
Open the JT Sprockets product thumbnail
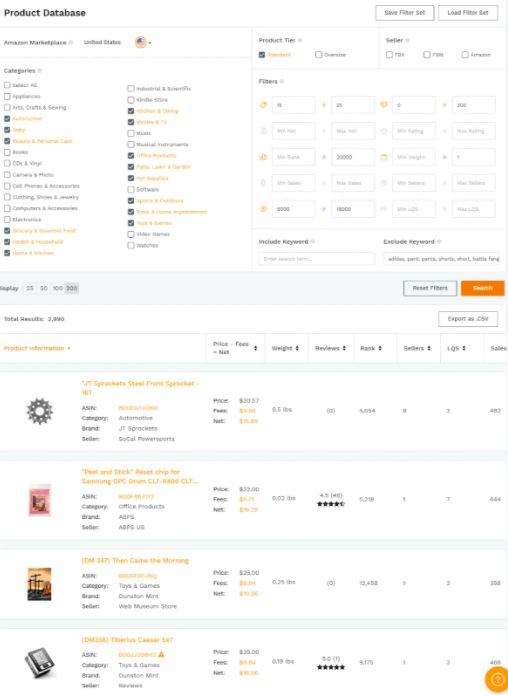(x=39, y=411)
